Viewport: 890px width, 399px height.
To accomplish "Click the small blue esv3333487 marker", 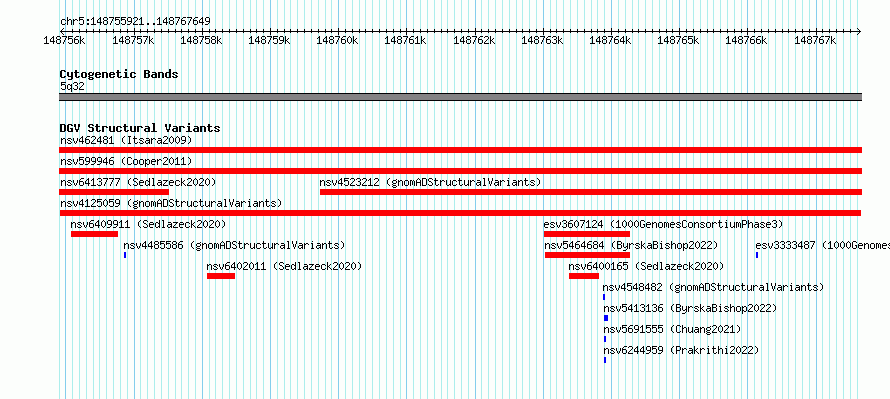I will 757,255.
